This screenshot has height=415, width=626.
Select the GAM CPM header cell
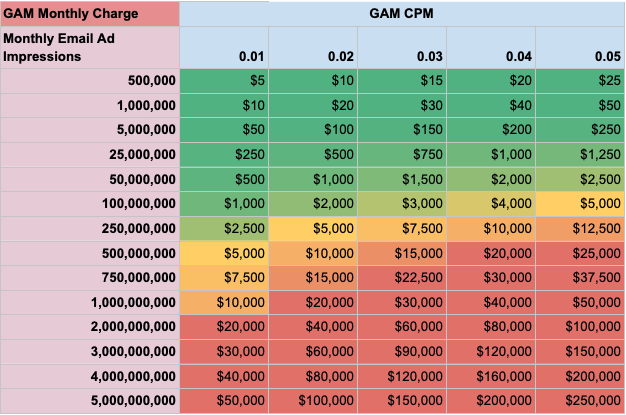pos(402,14)
